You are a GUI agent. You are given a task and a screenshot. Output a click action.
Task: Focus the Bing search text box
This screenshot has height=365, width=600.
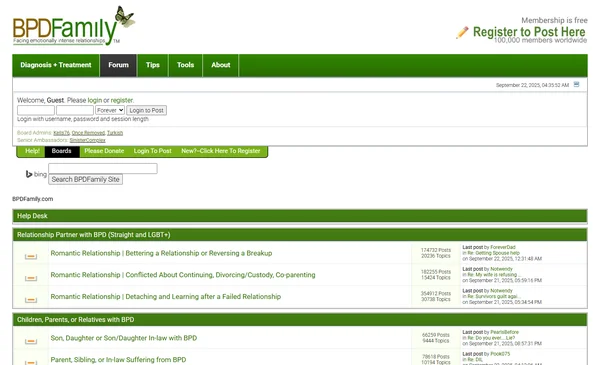click(103, 168)
